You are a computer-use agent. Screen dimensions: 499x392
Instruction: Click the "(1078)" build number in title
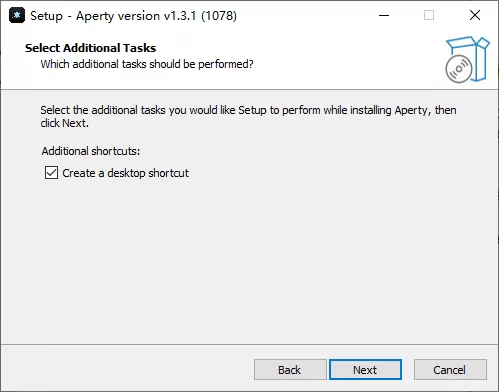coord(219,16)
